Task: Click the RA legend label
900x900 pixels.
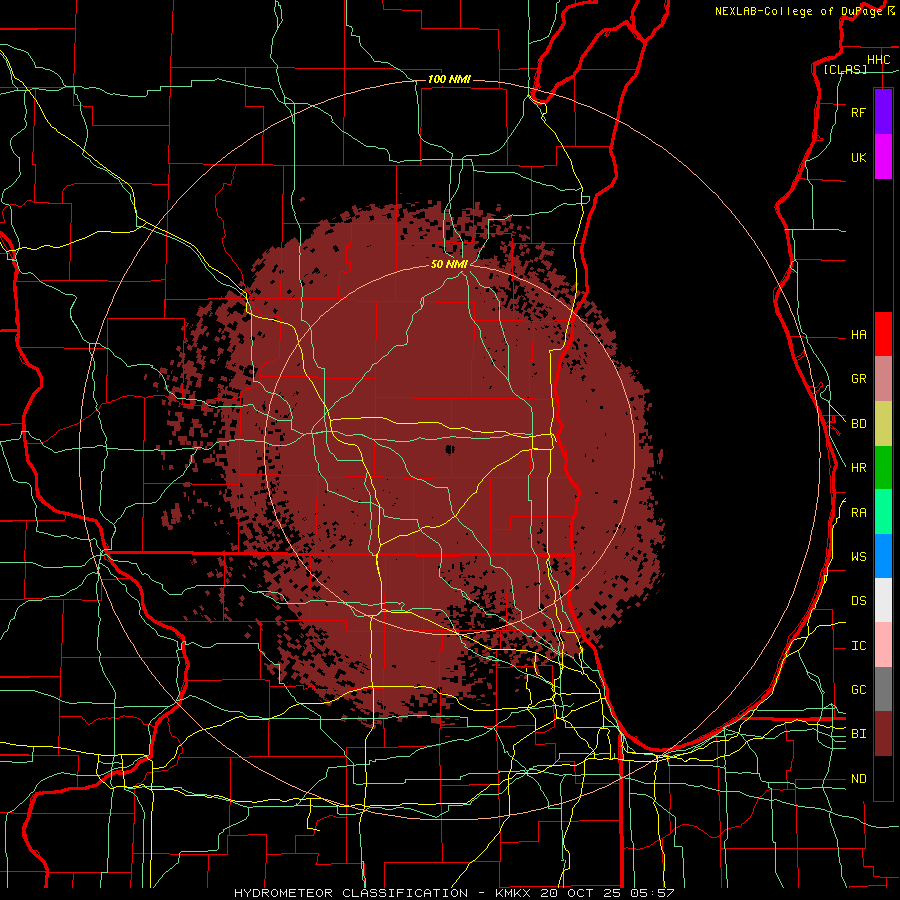Action: point(858,513)
